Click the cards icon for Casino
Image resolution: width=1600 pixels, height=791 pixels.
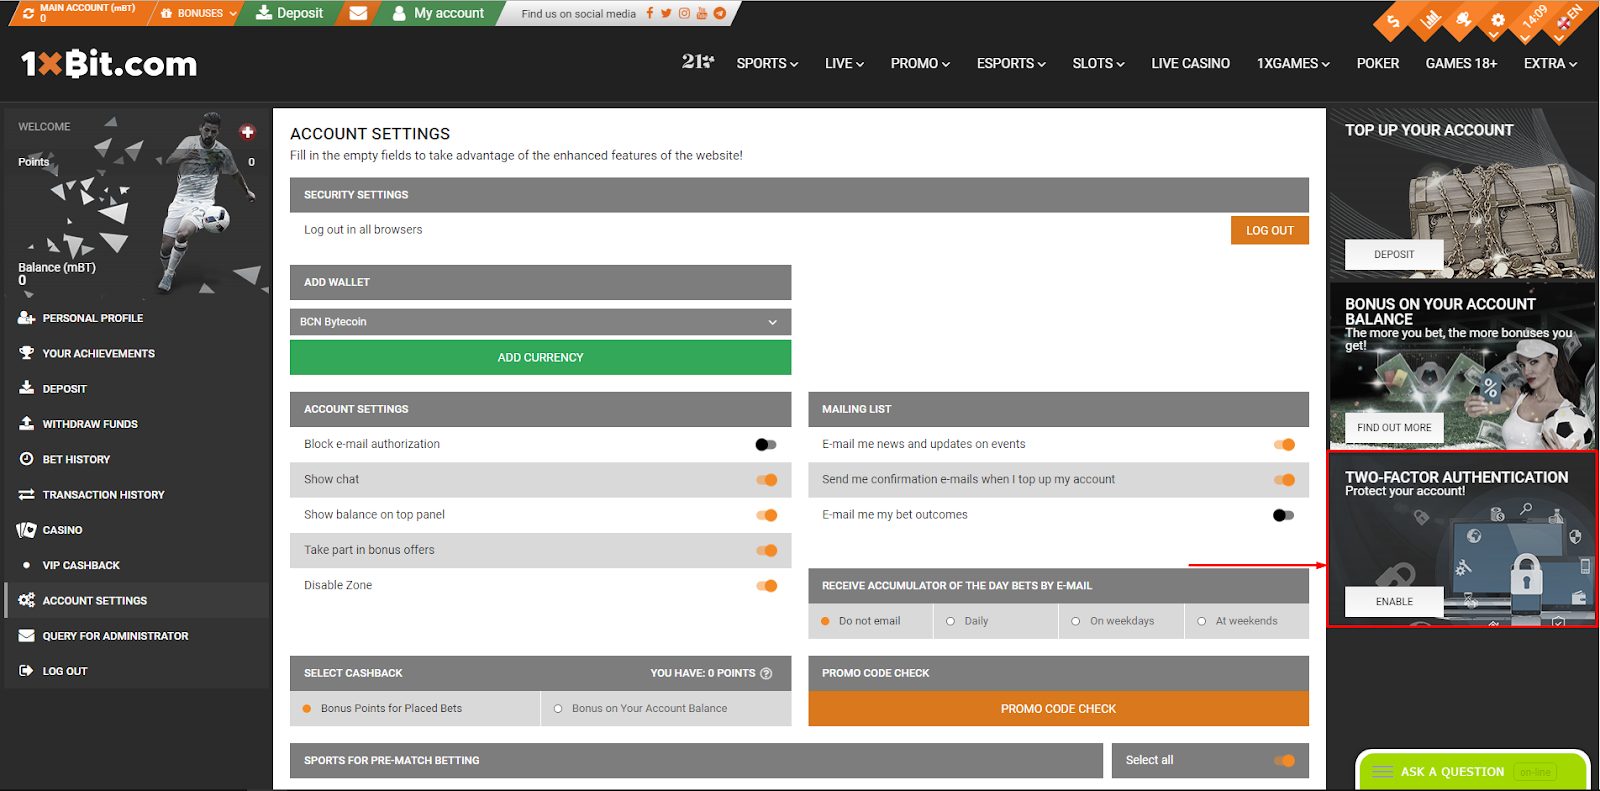(x=26, y=530)
